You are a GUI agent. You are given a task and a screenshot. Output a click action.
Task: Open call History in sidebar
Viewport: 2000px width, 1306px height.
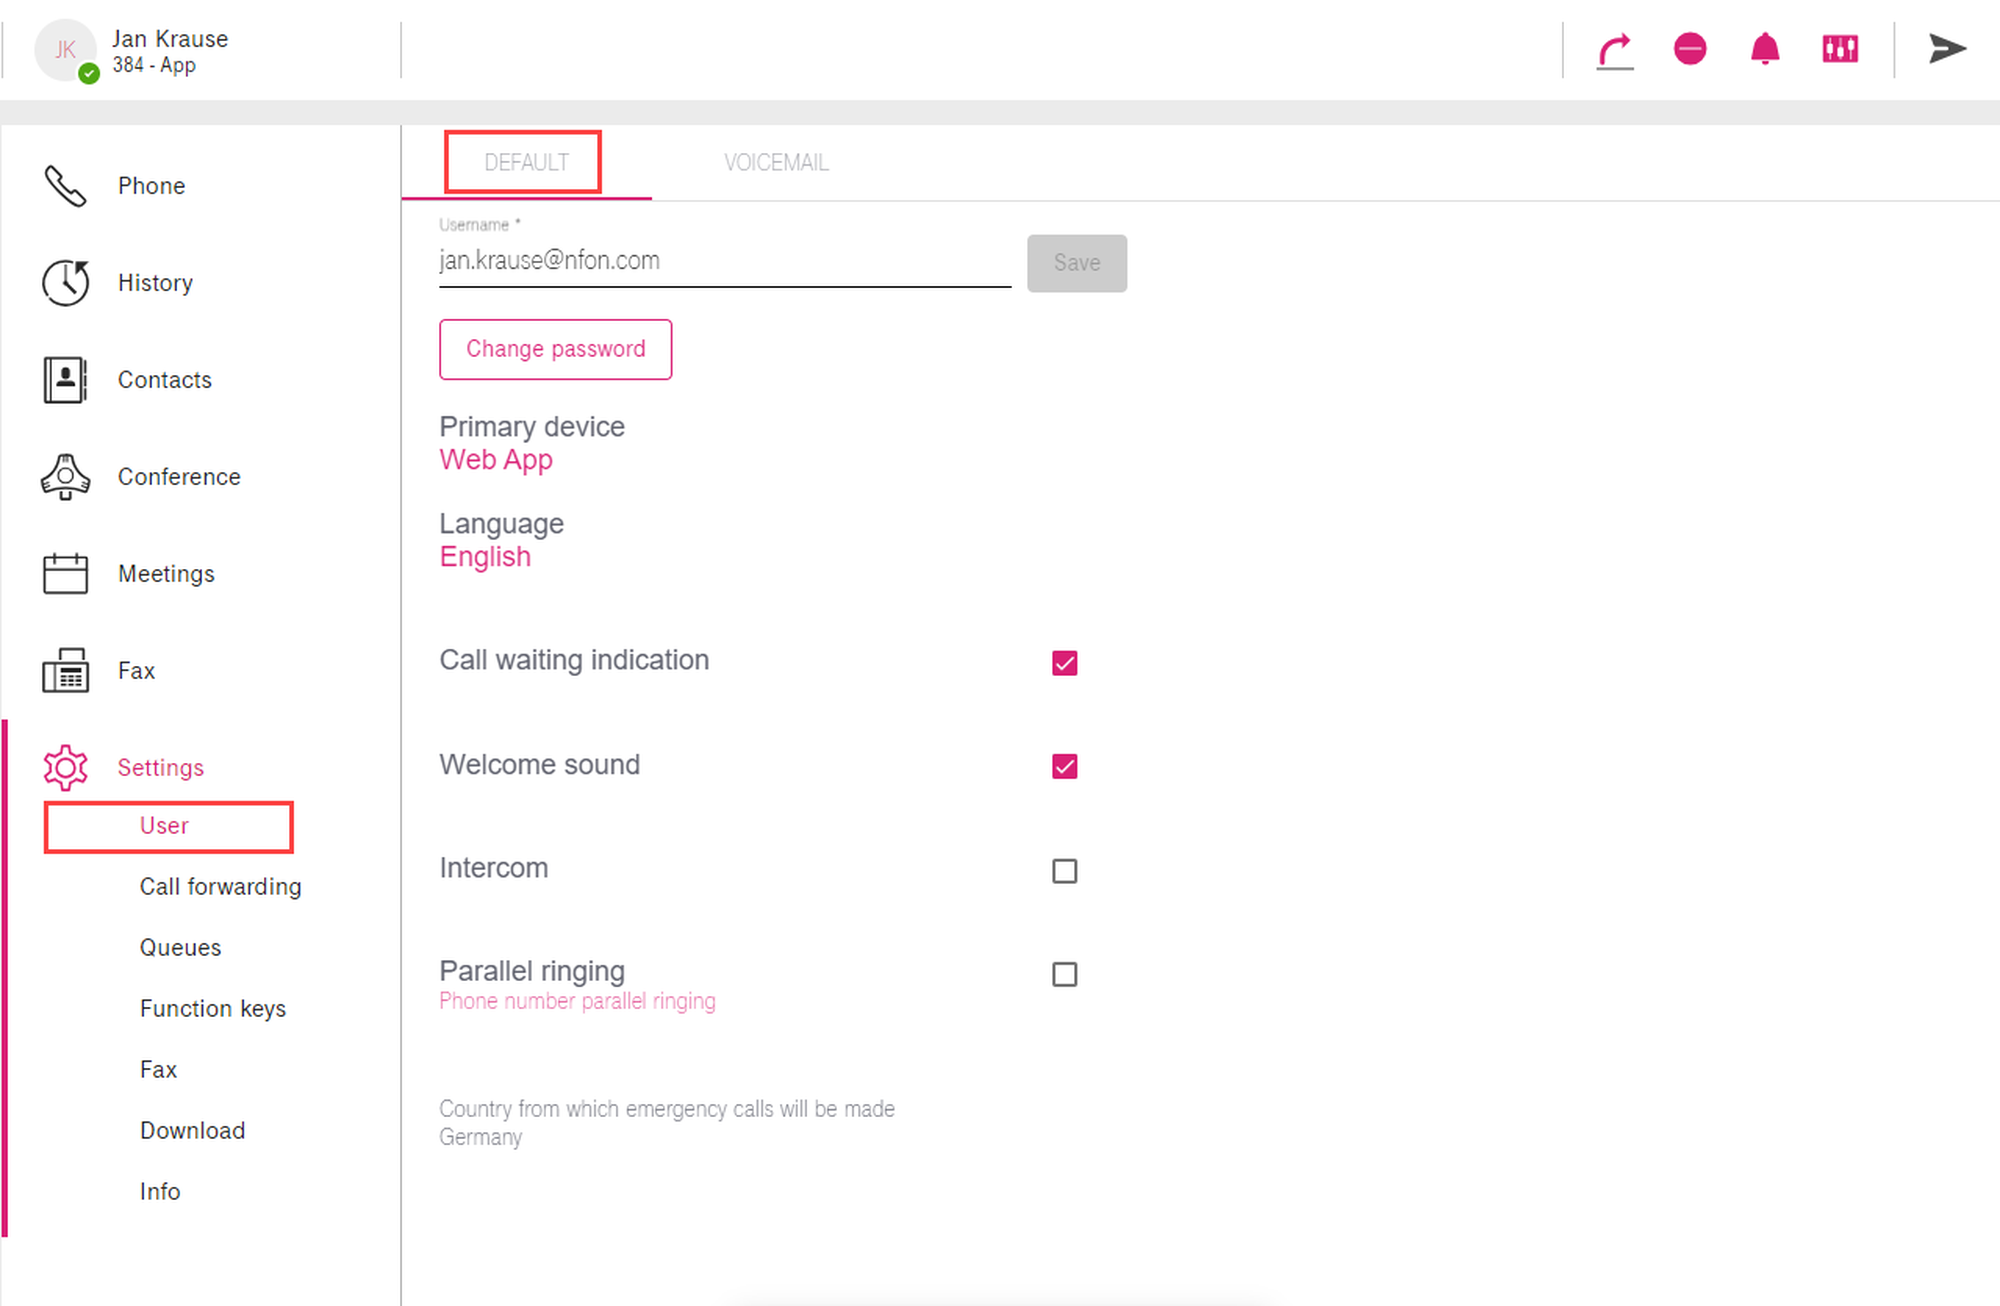click(154, 283)
